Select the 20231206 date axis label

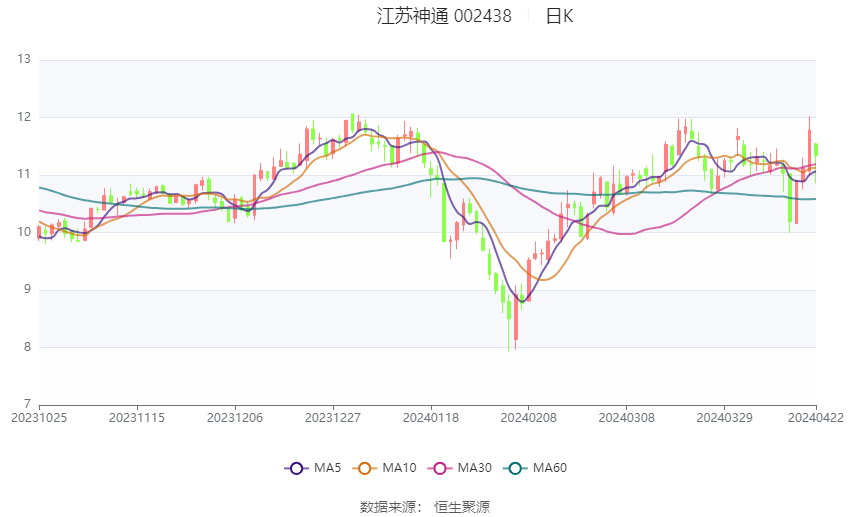click(x=235, y=418)
